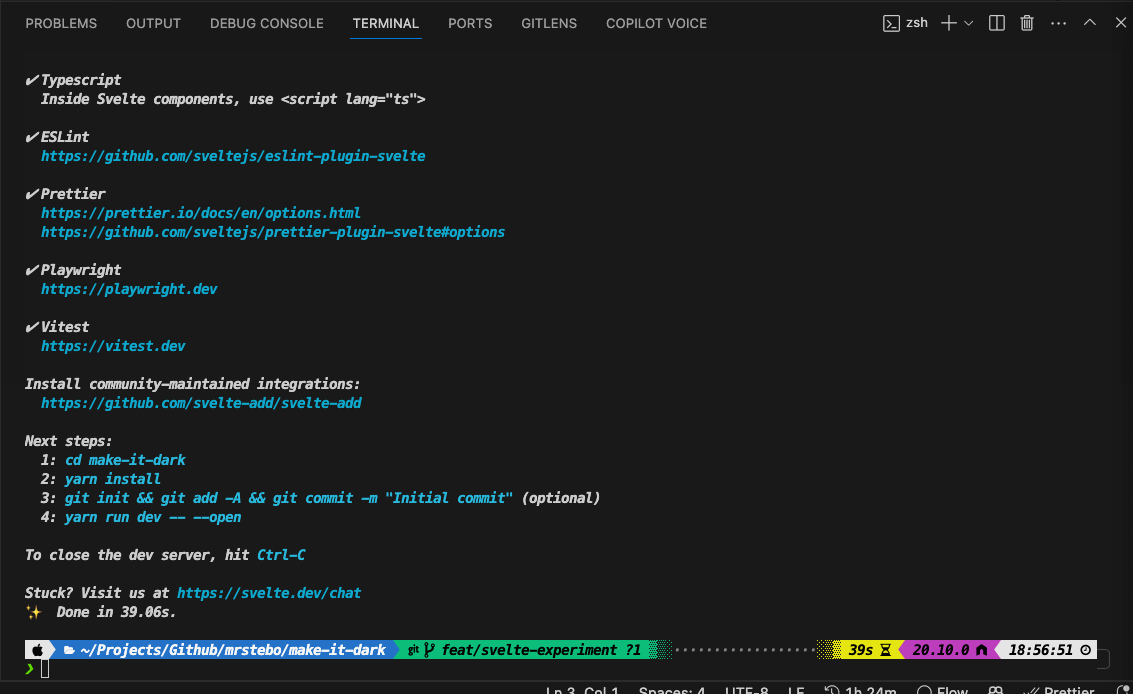The image size is (1133, 694).
Task: Click the 'yarn install' command text
Action: [113, 479]
